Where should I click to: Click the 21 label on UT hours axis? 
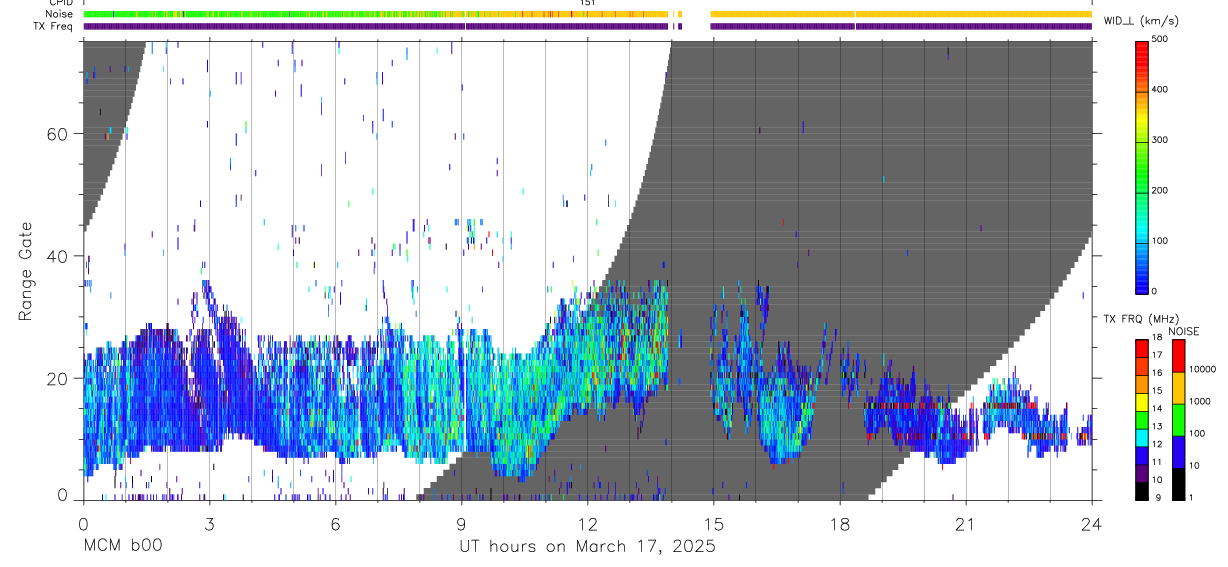pyautogui.click(x=966, y=522)
